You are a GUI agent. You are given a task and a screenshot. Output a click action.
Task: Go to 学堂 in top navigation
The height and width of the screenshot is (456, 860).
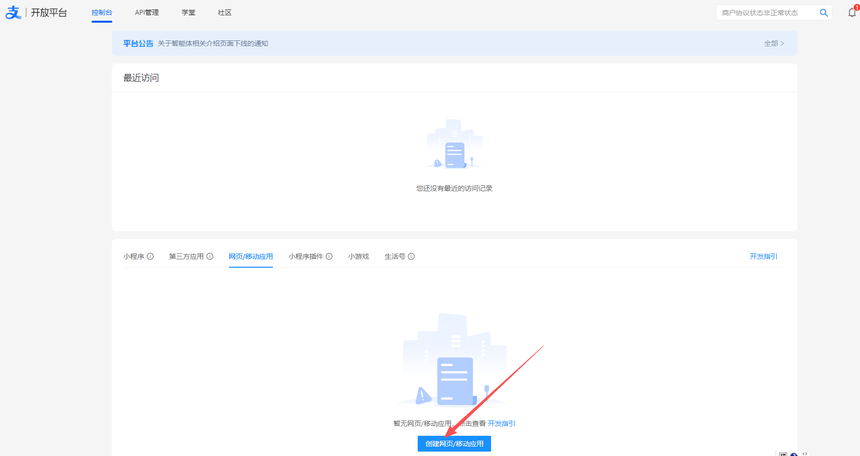[189, 13]
